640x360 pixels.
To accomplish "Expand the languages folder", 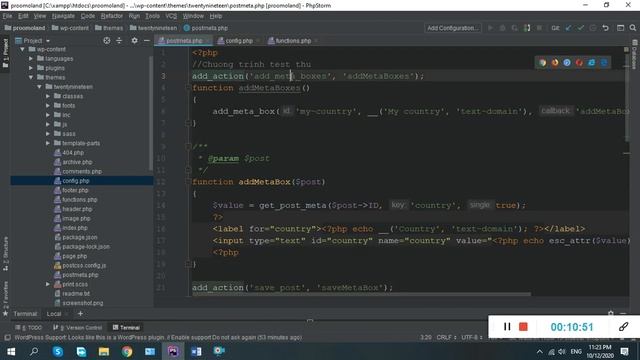I will click(x=31, y=59).
